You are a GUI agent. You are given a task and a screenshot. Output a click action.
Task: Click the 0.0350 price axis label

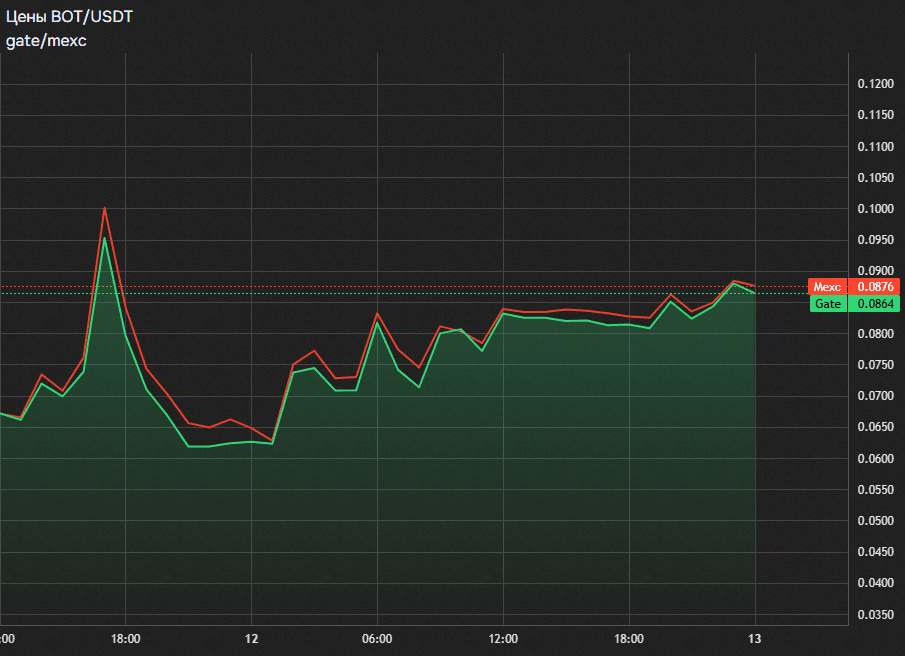tap(875, 614)
